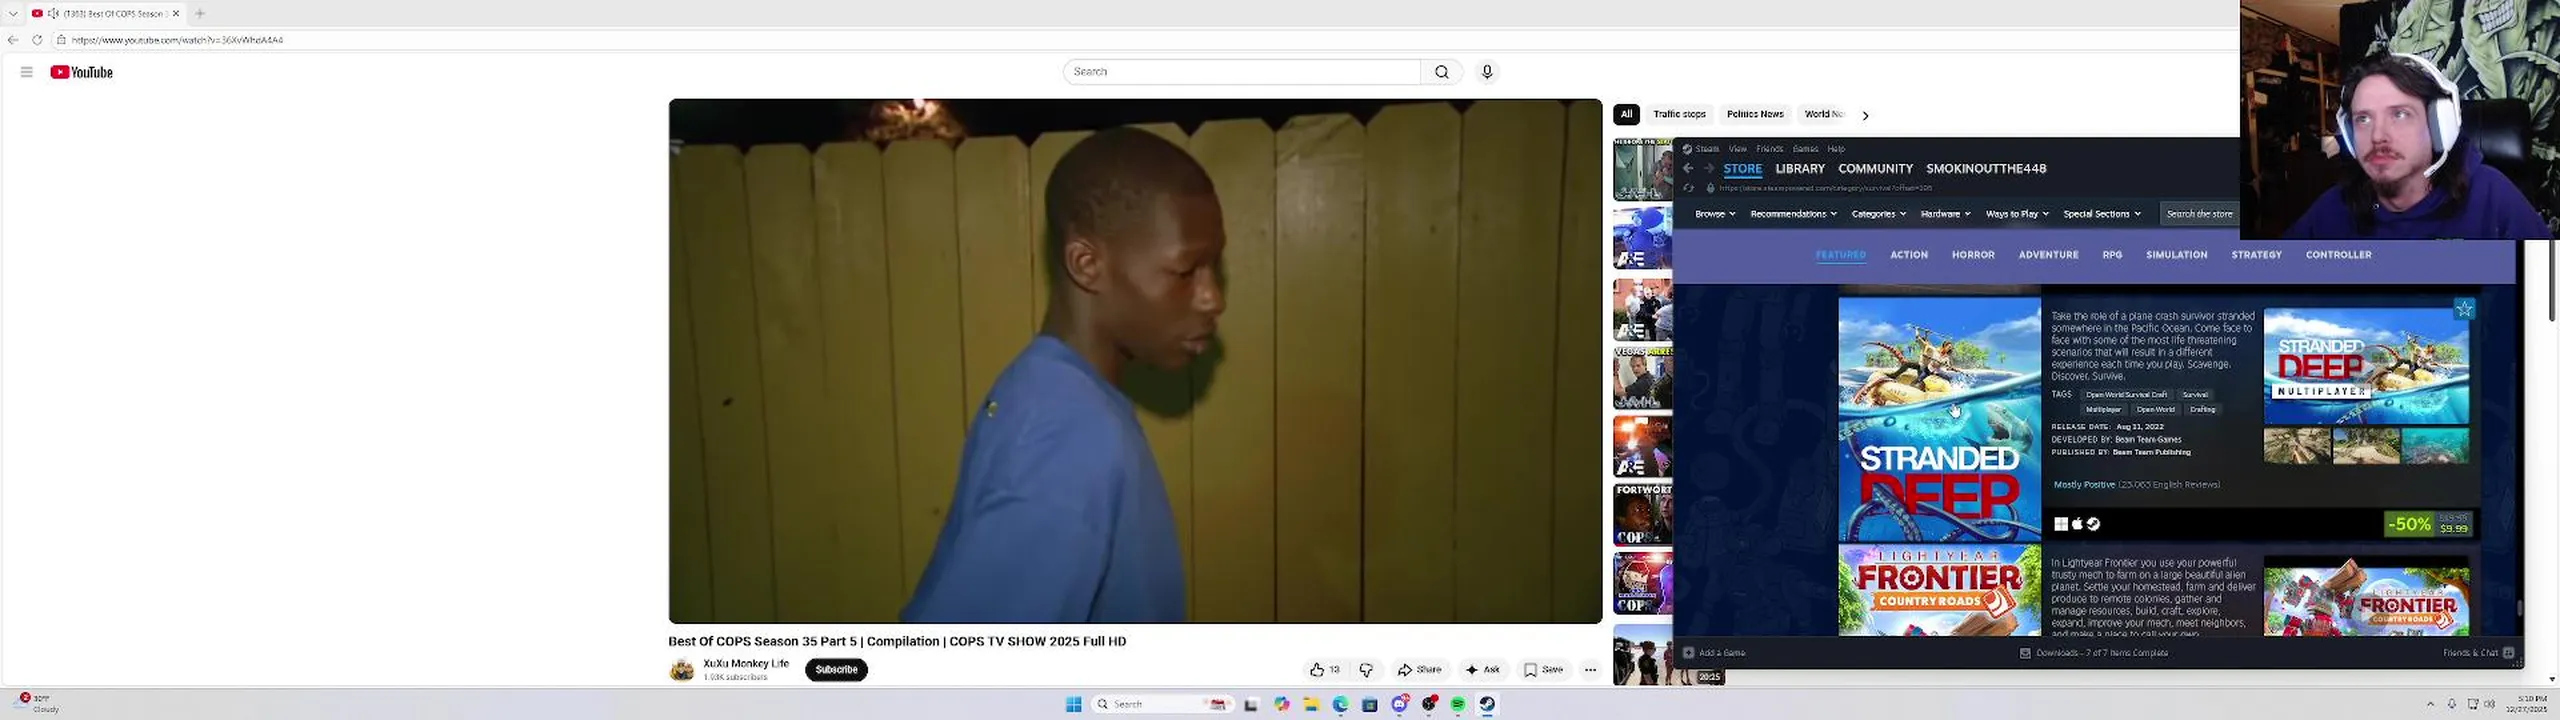Open the YouTube hamburger guide menu
Viewport: 2560px width, 720px height.
(x=27, y=72)
